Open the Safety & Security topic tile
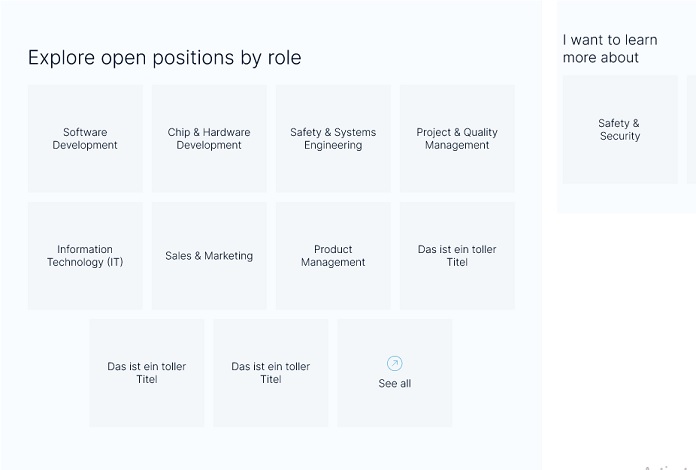696x470 pixels. [x=620, y=130]
